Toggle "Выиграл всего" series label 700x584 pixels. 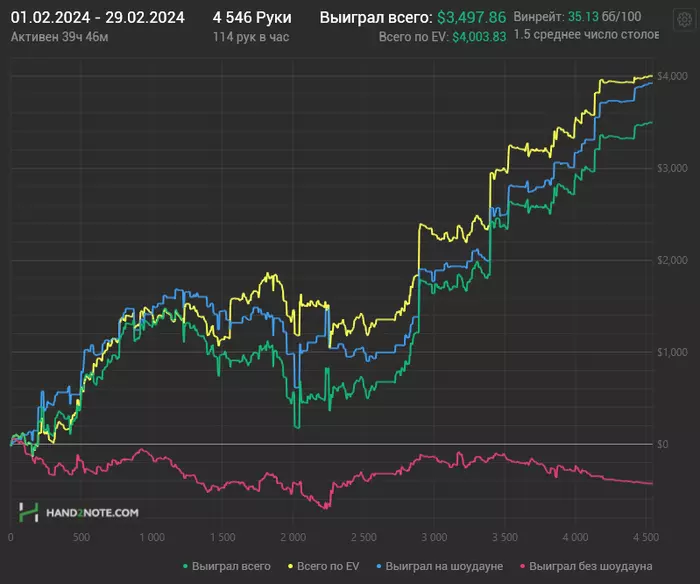coord(231,567)
